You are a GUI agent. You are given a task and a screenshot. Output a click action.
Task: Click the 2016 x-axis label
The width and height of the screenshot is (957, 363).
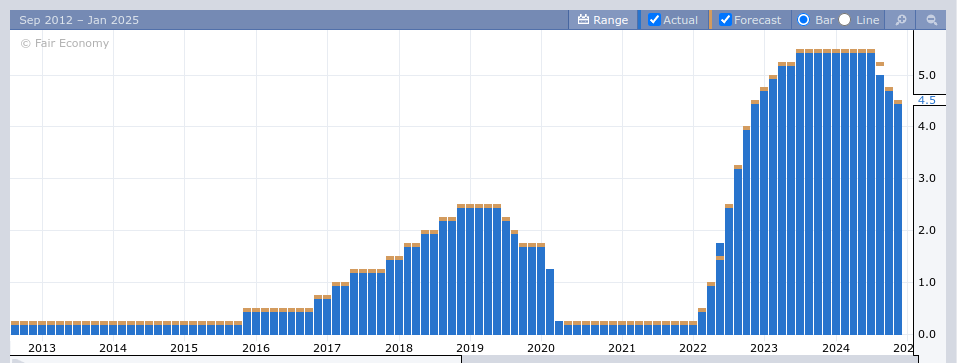255,348
